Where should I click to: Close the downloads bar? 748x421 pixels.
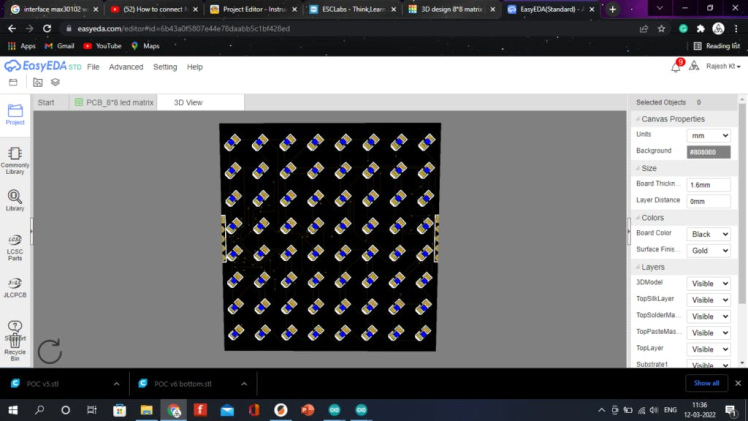coord(738,383)
